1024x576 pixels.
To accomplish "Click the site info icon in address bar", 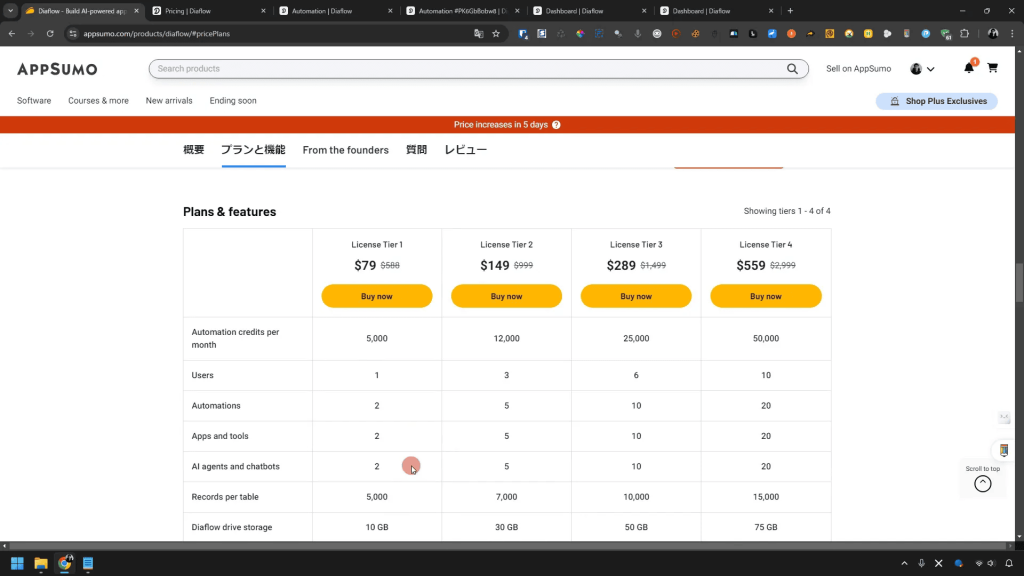I will pos(72,33).
